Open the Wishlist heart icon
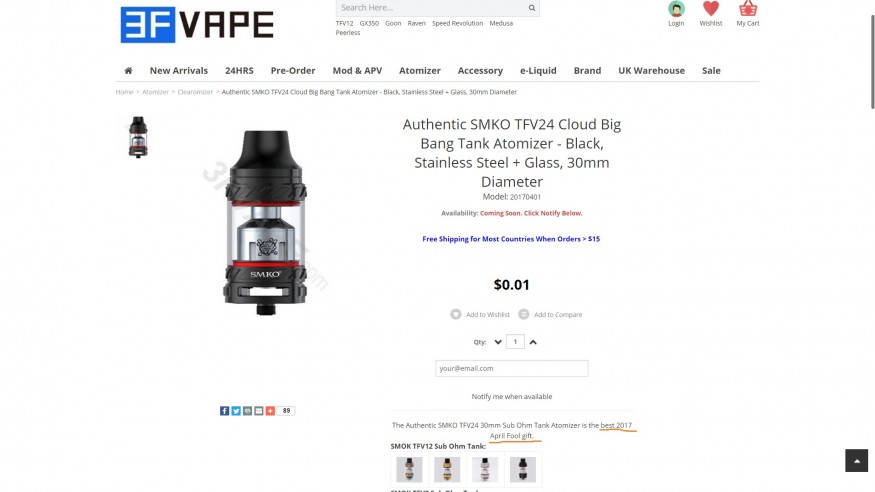Viewport: 875px width, 492px height. click(x=711, y=9)
